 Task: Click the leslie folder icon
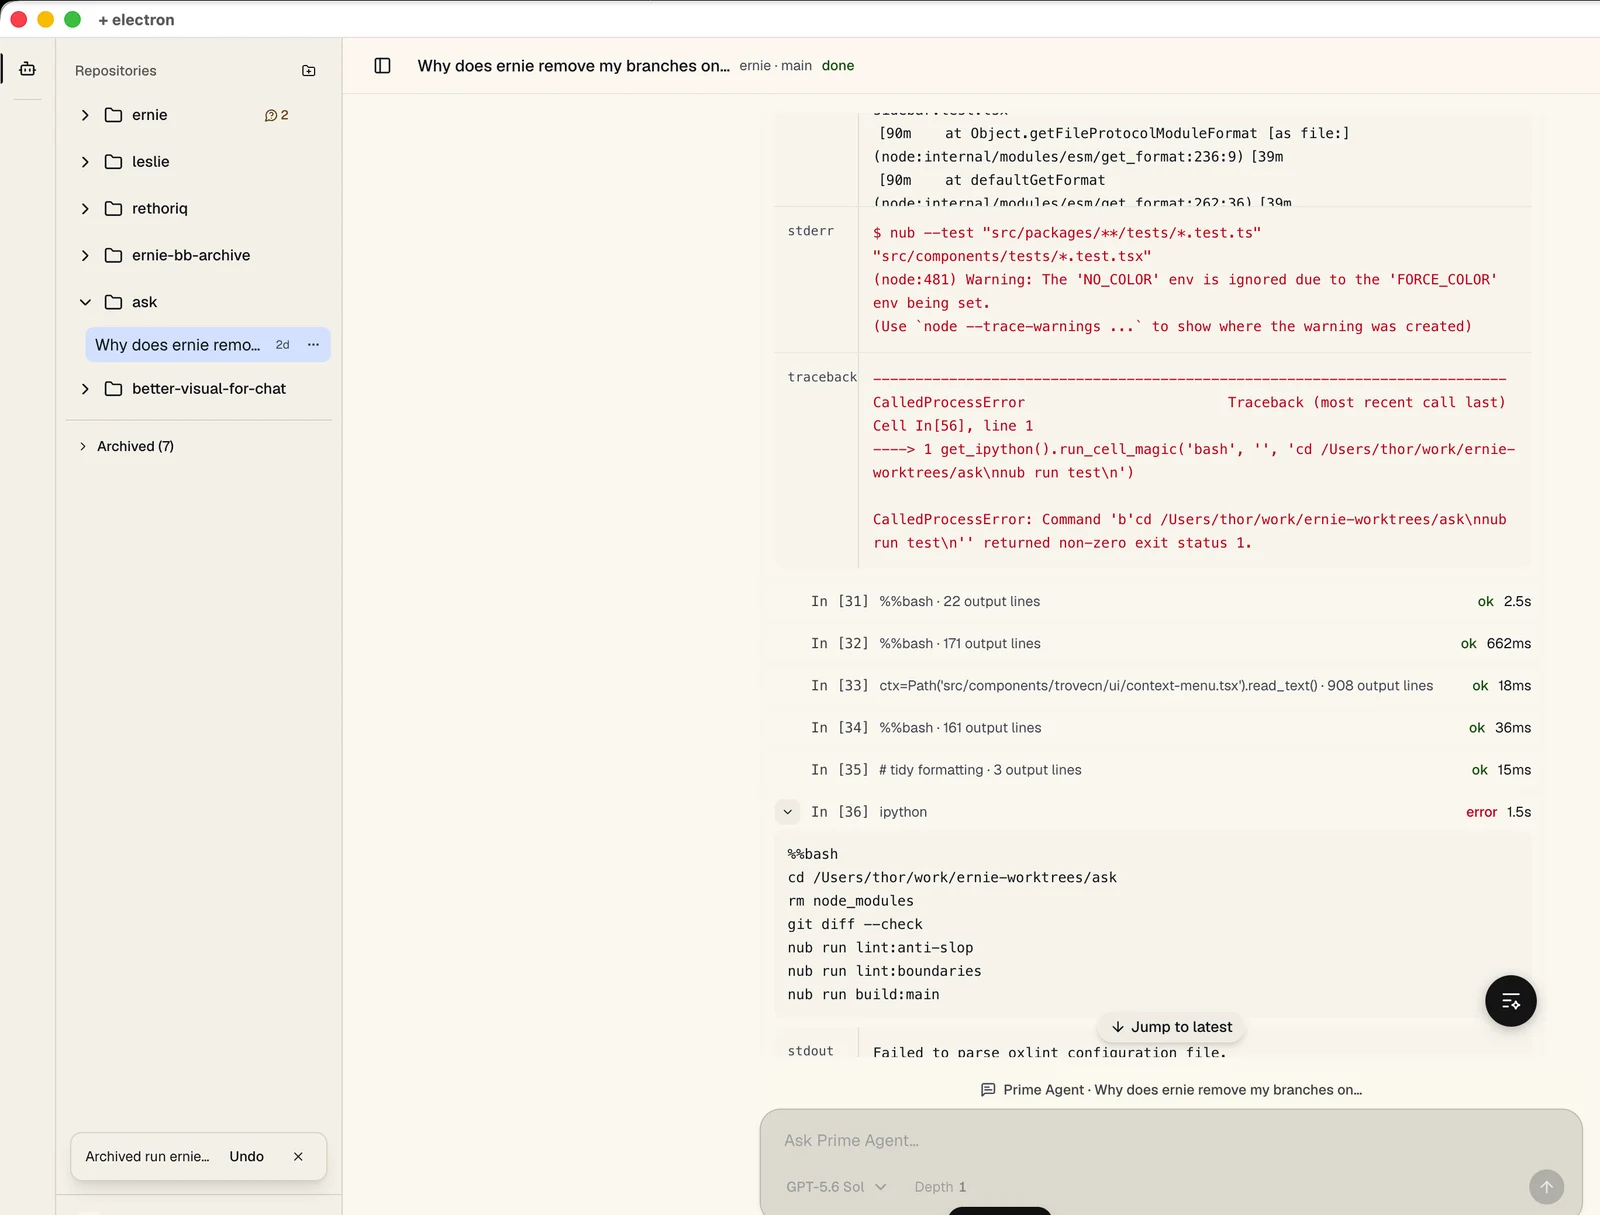pyautogui.click(x=114, y=162)
